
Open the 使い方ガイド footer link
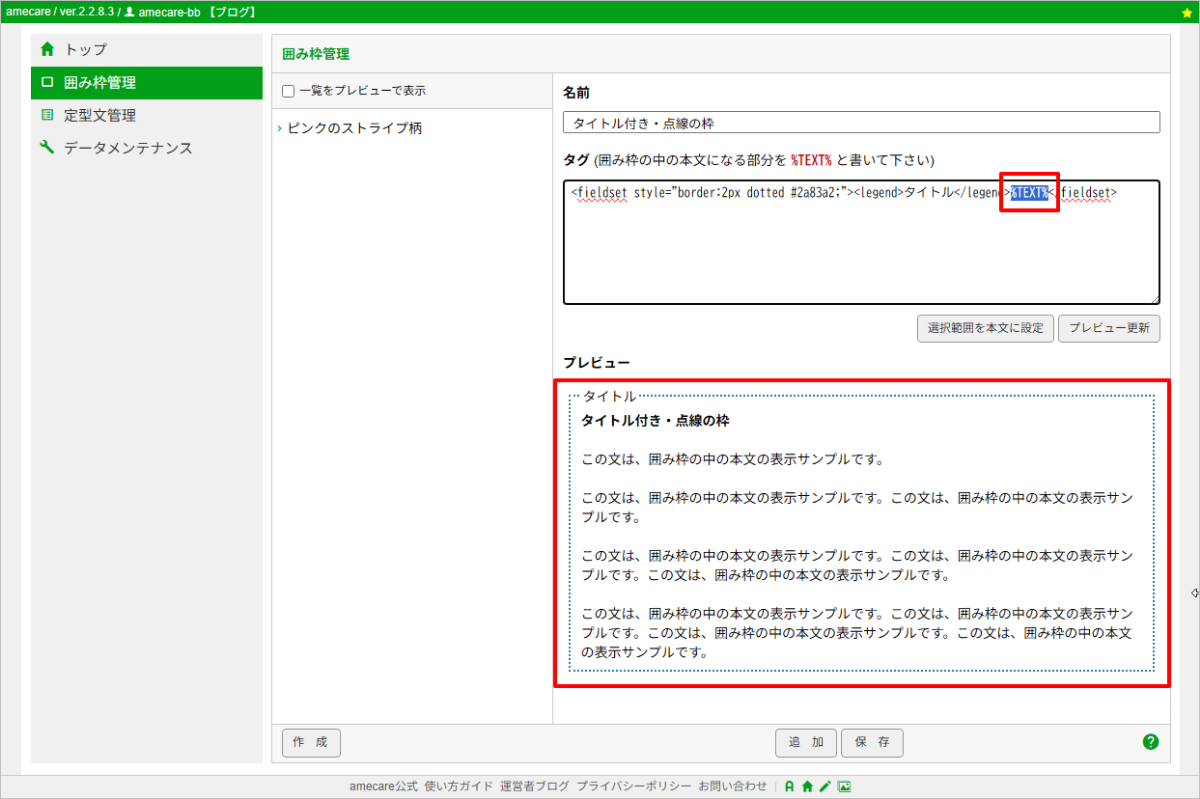click(458, 787)
